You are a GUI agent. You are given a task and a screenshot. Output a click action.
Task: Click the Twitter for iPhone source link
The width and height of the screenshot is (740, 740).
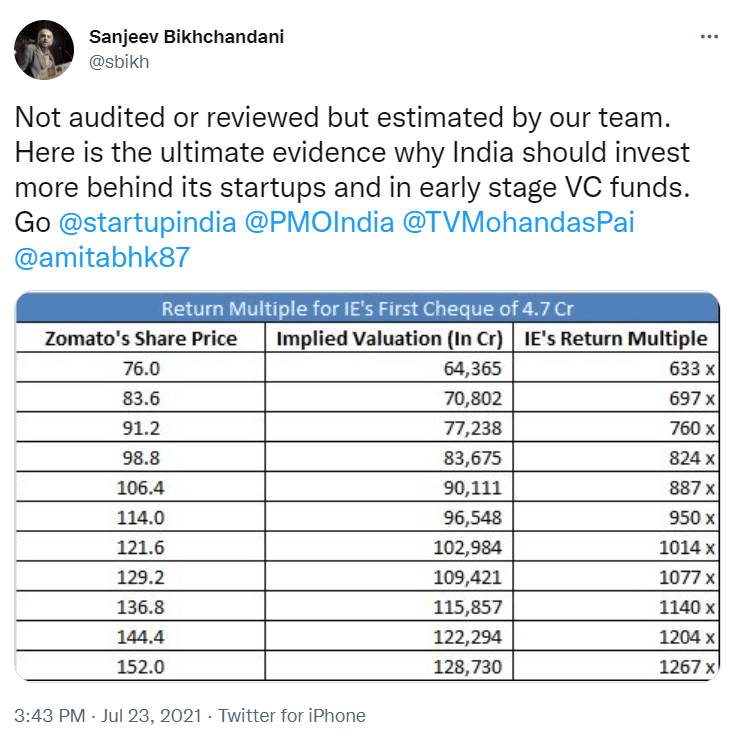coord(292,715)
